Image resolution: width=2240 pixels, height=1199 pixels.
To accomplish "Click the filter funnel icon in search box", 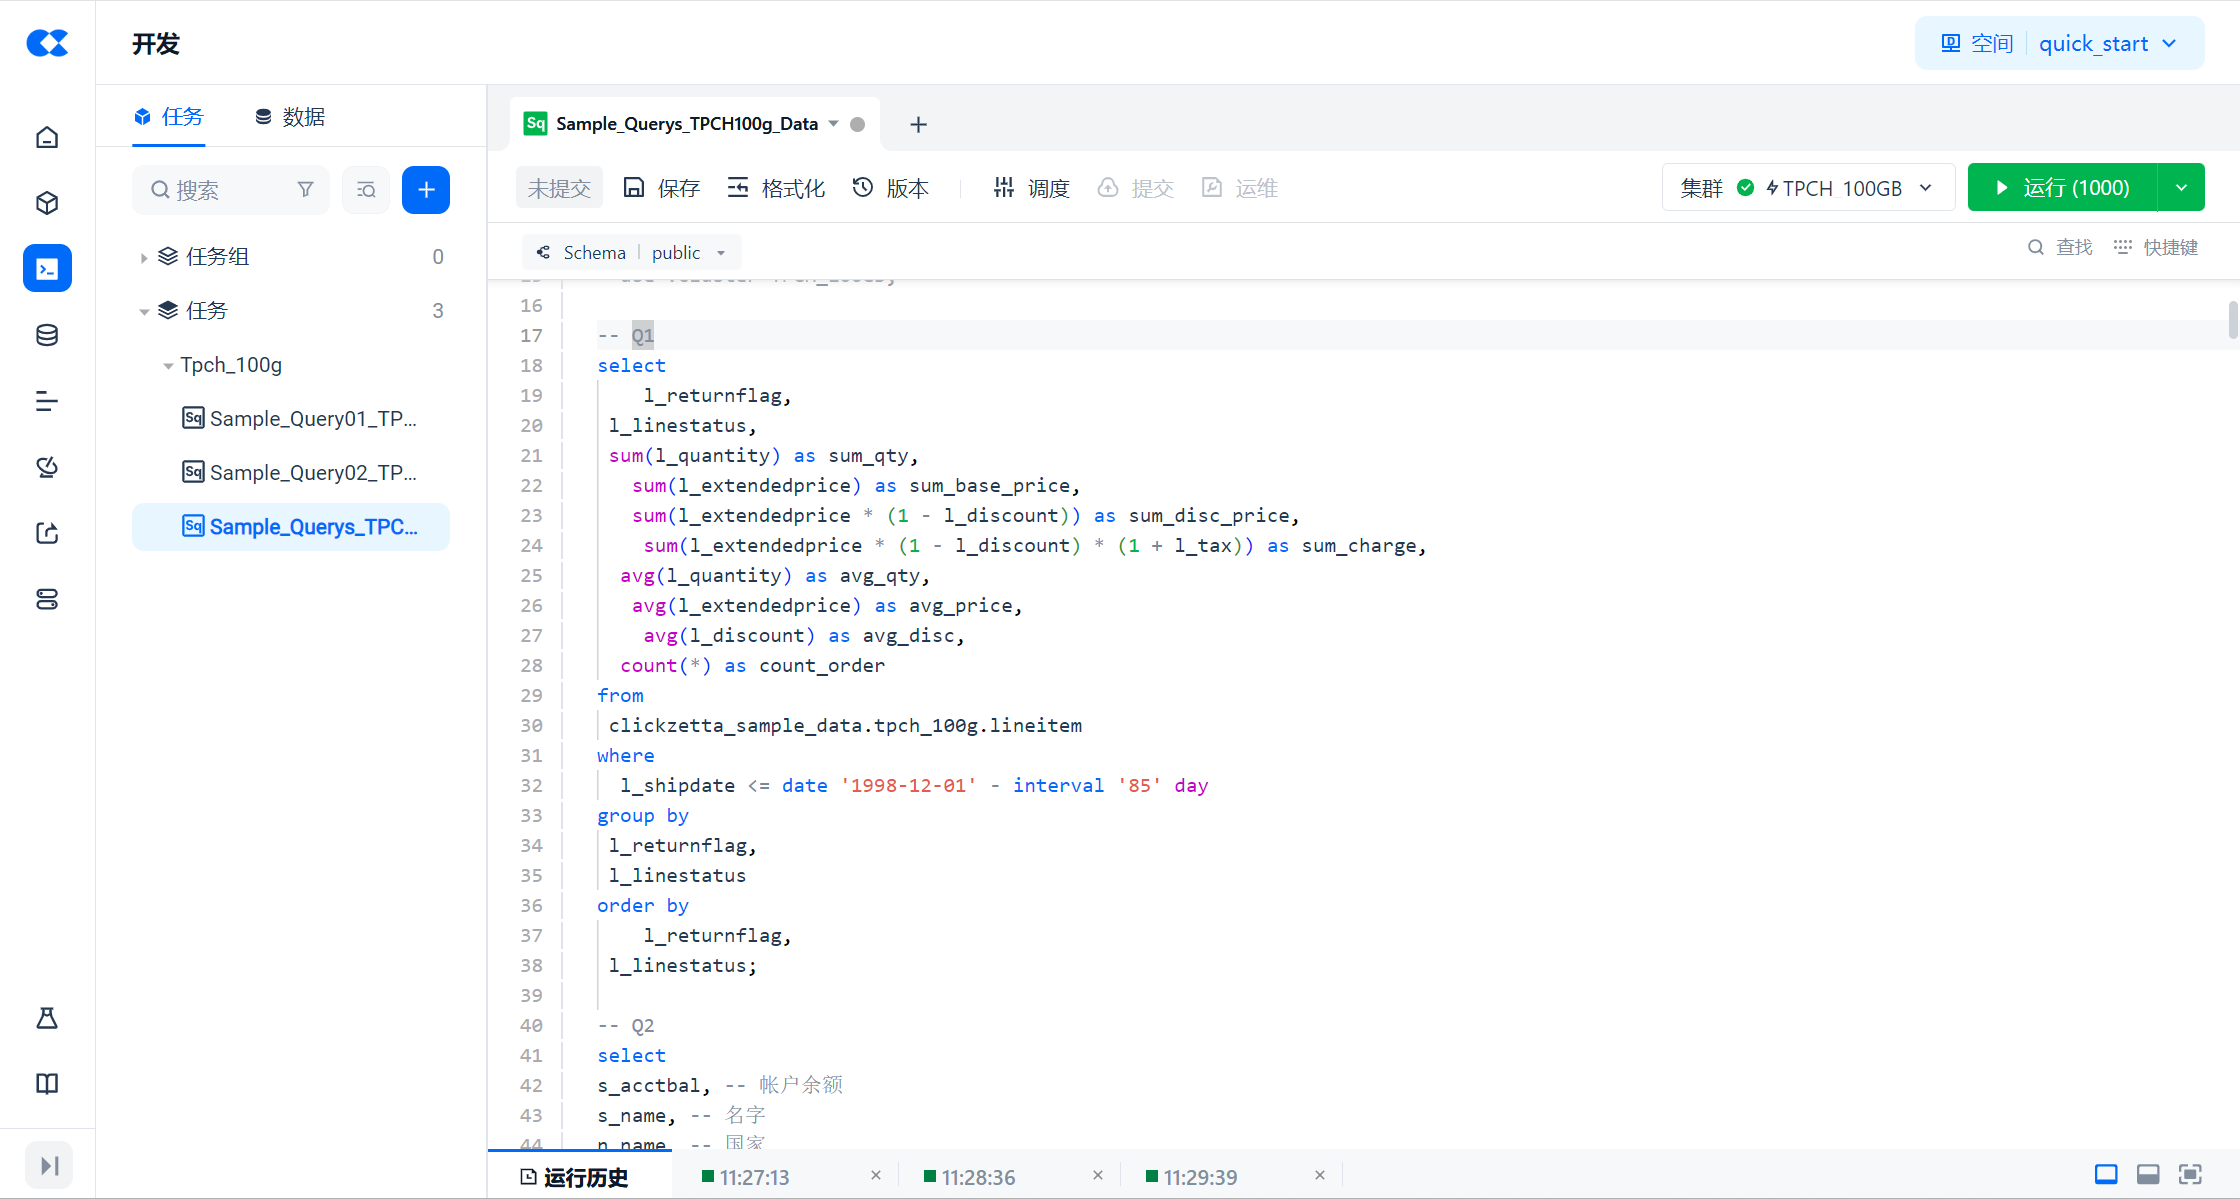I will click(x=306, y=189).
